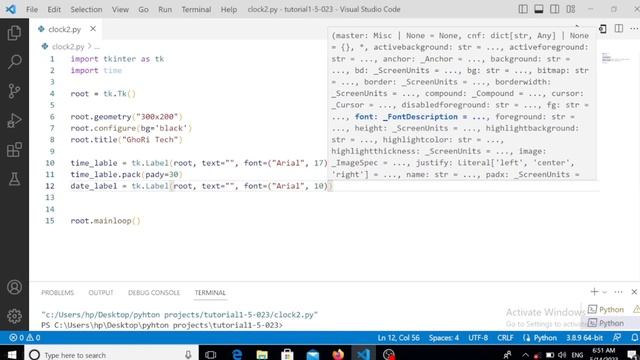This screenshot has height=360, width=640.
Task: Toggle primary side bar layout icon
Action: [x=523, y=9]
